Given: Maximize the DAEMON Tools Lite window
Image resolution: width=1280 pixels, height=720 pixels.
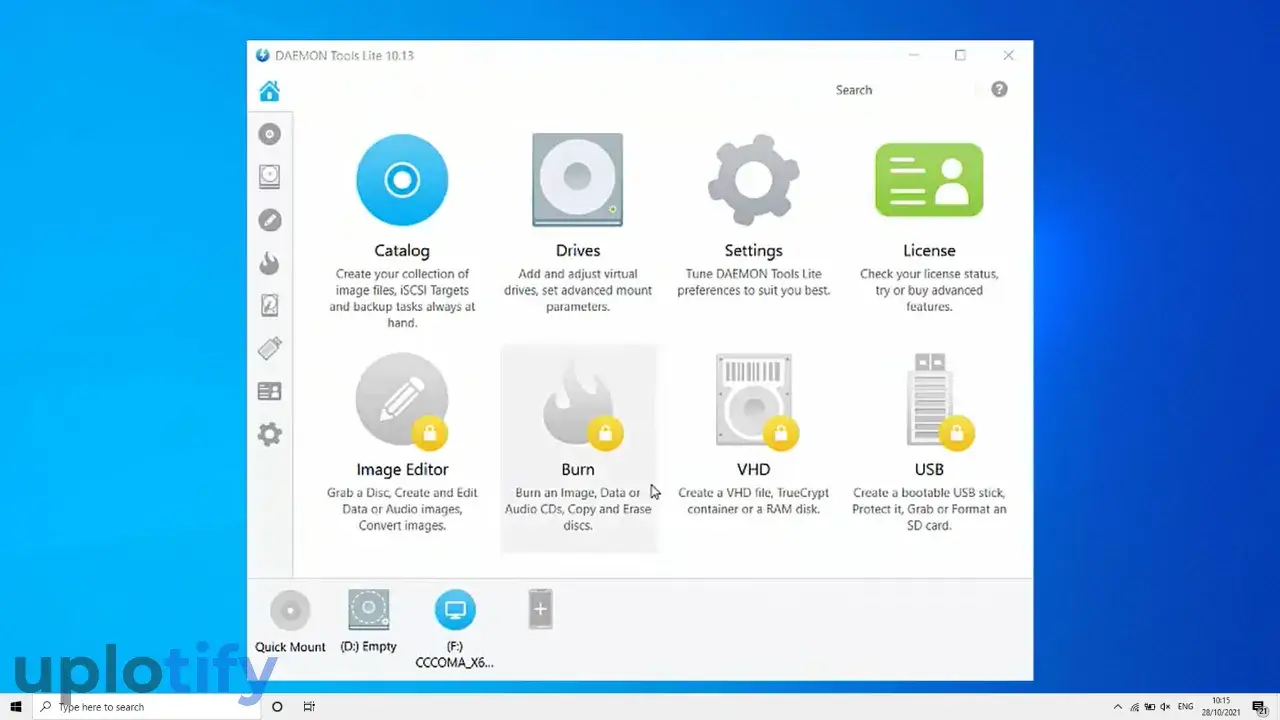Looking at the screenshot, I should [960, 55].
